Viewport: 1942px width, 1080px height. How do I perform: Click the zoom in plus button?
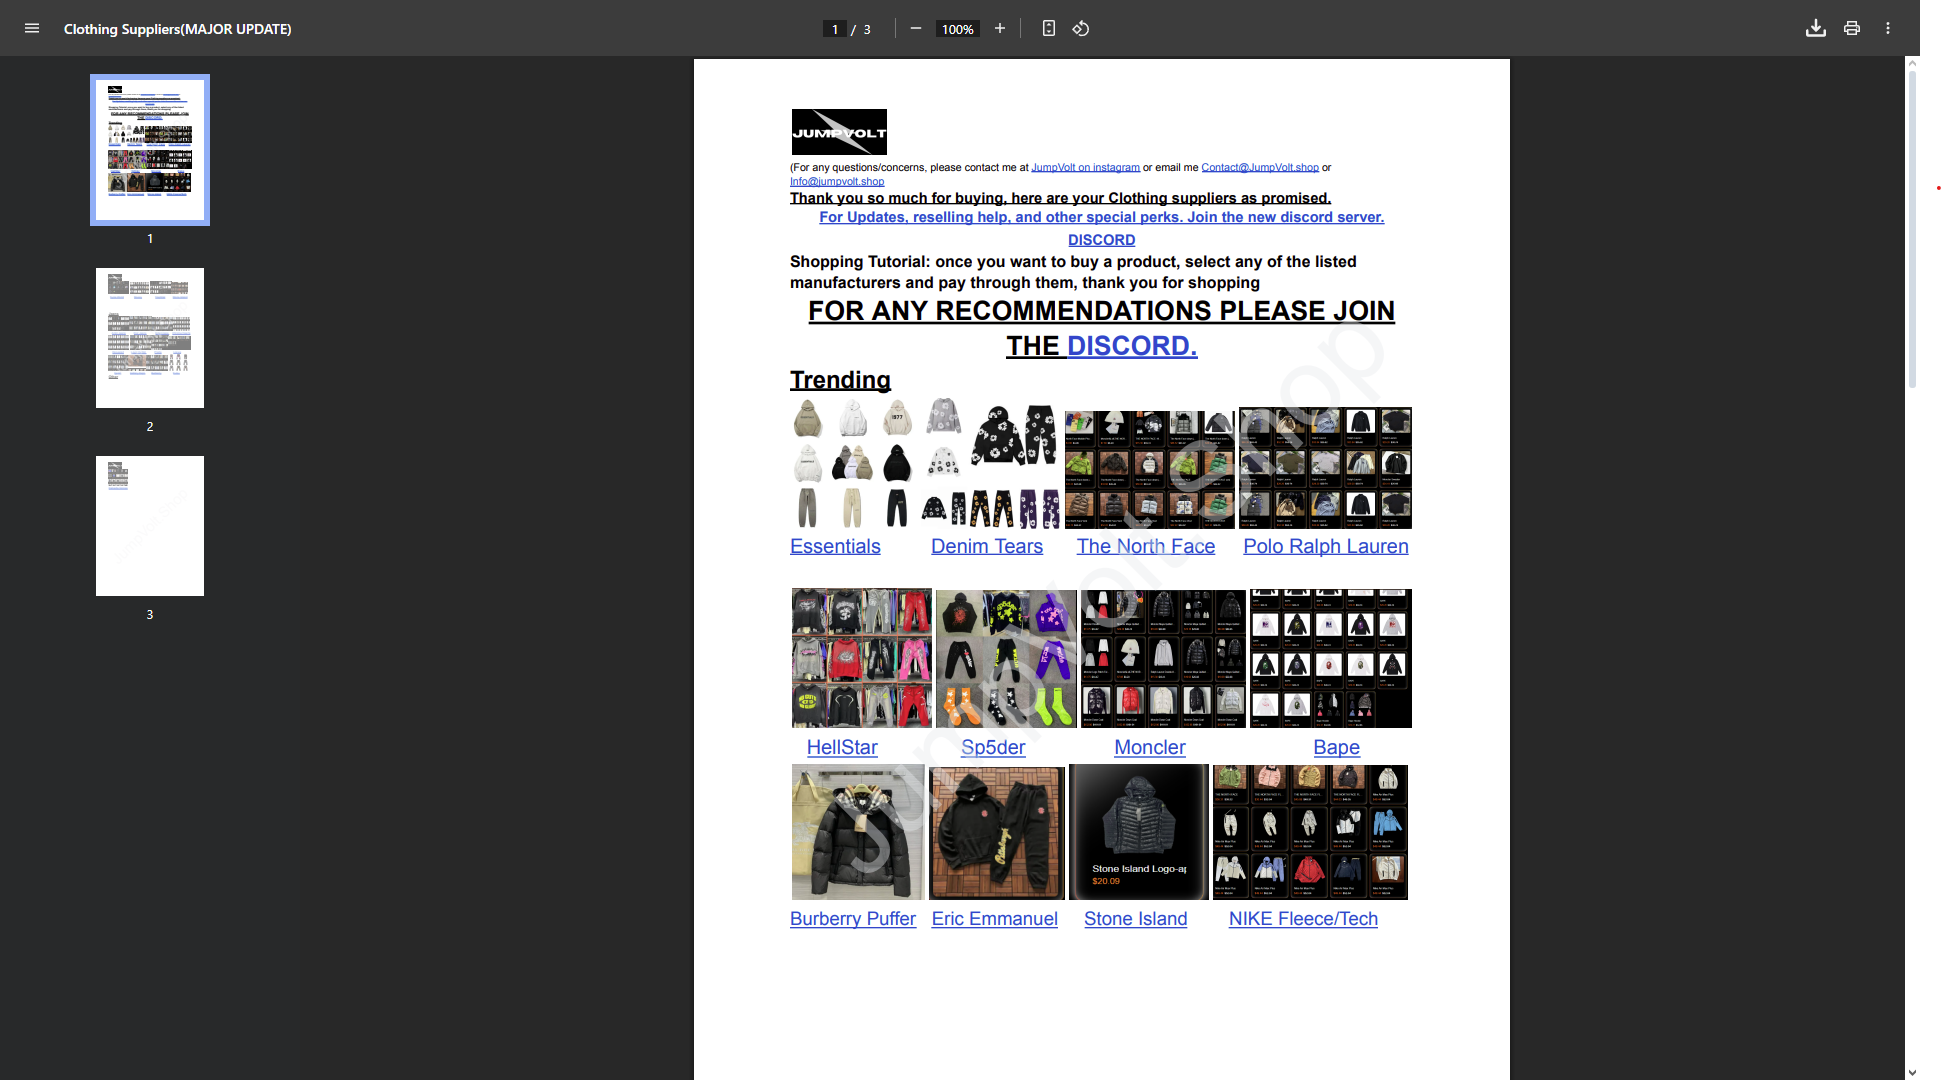pyautogui.click(x=999, y=29)
